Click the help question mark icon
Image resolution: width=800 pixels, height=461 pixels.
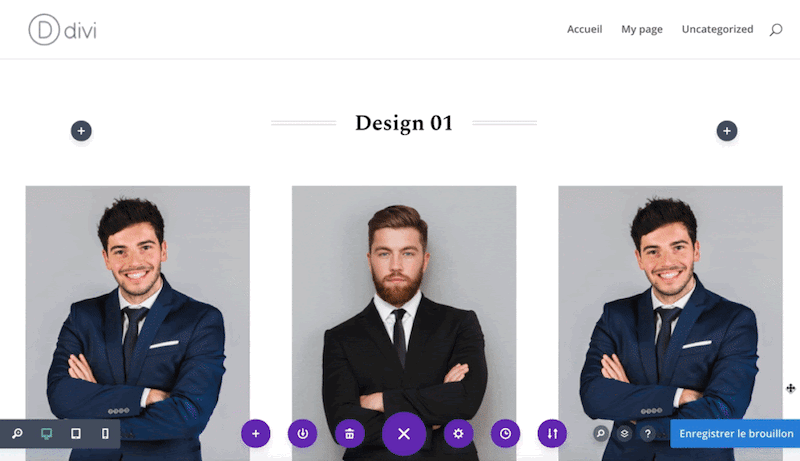click(x=647, y=433)
